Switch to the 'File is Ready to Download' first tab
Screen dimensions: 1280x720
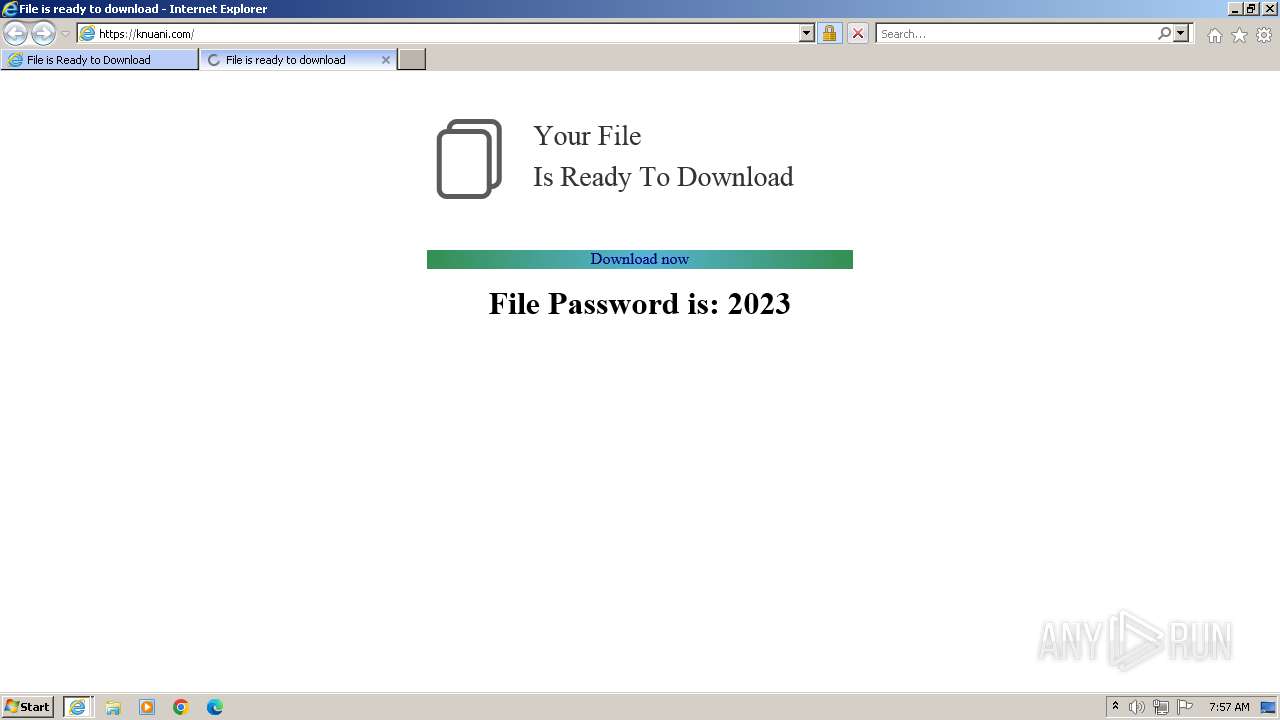pyautogui.click(x=99, y=60)
